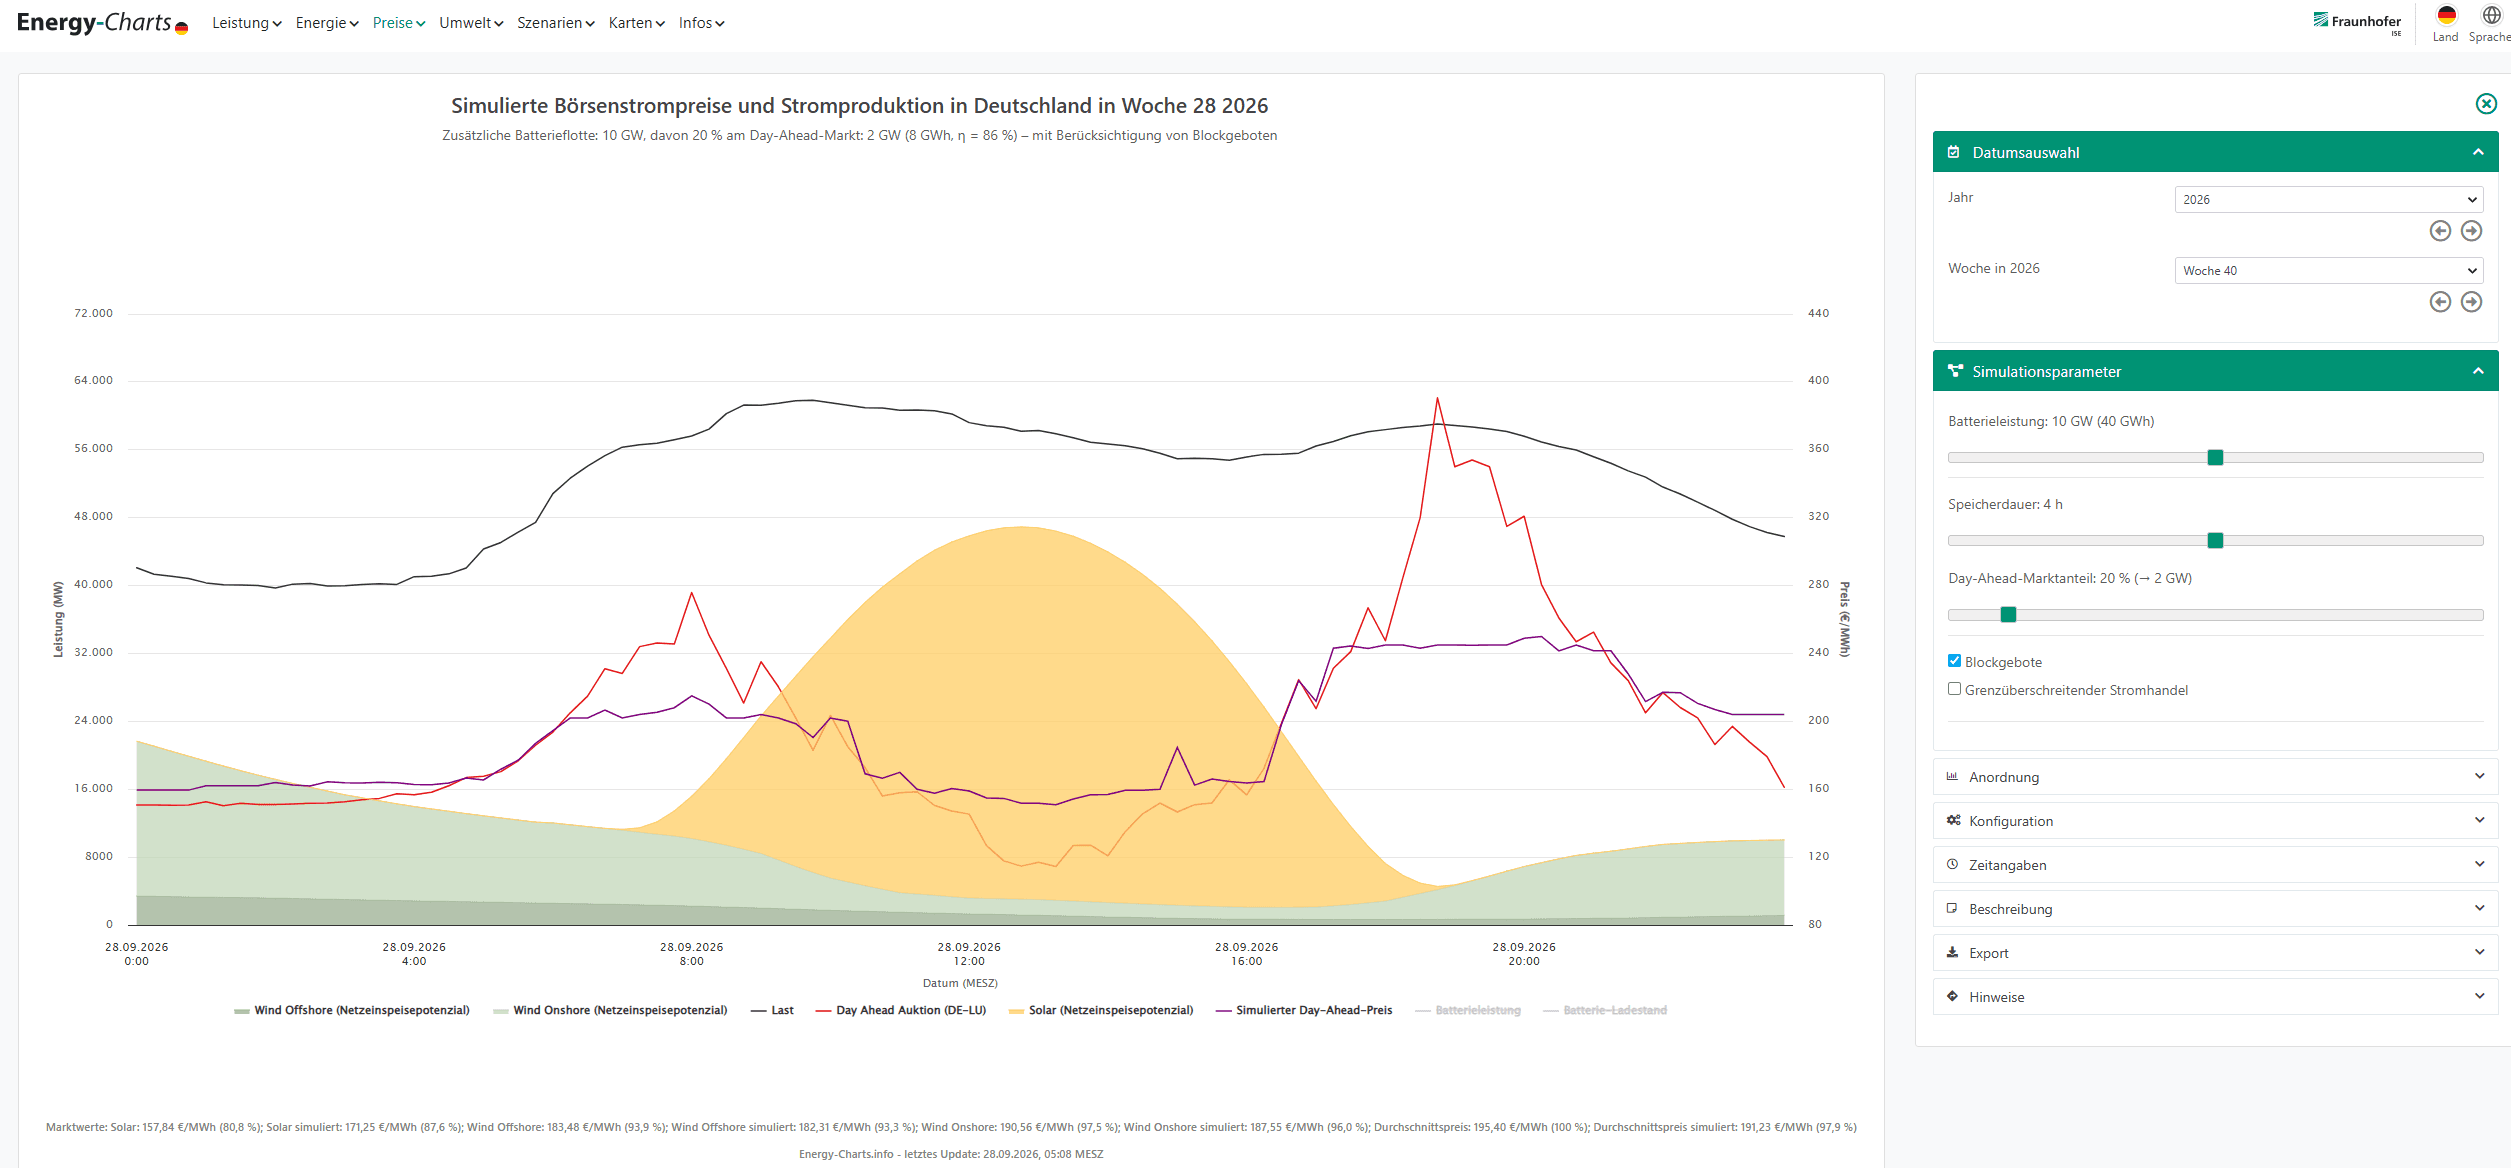Toggle Solar legend series

[x=1101, y=1010]
